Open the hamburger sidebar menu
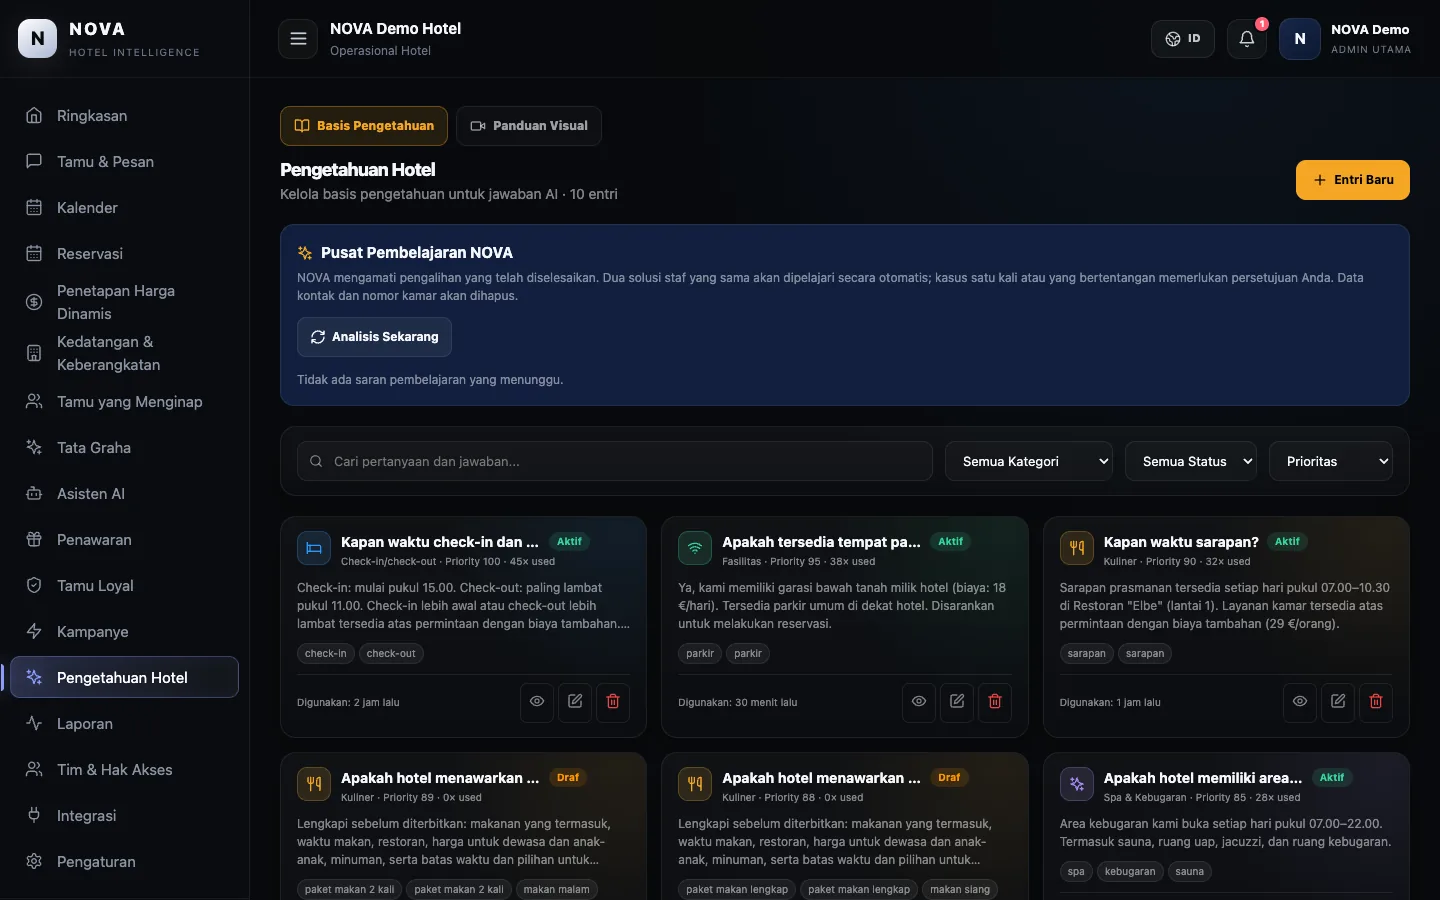Screen dimensions: 1440x900 298,39
